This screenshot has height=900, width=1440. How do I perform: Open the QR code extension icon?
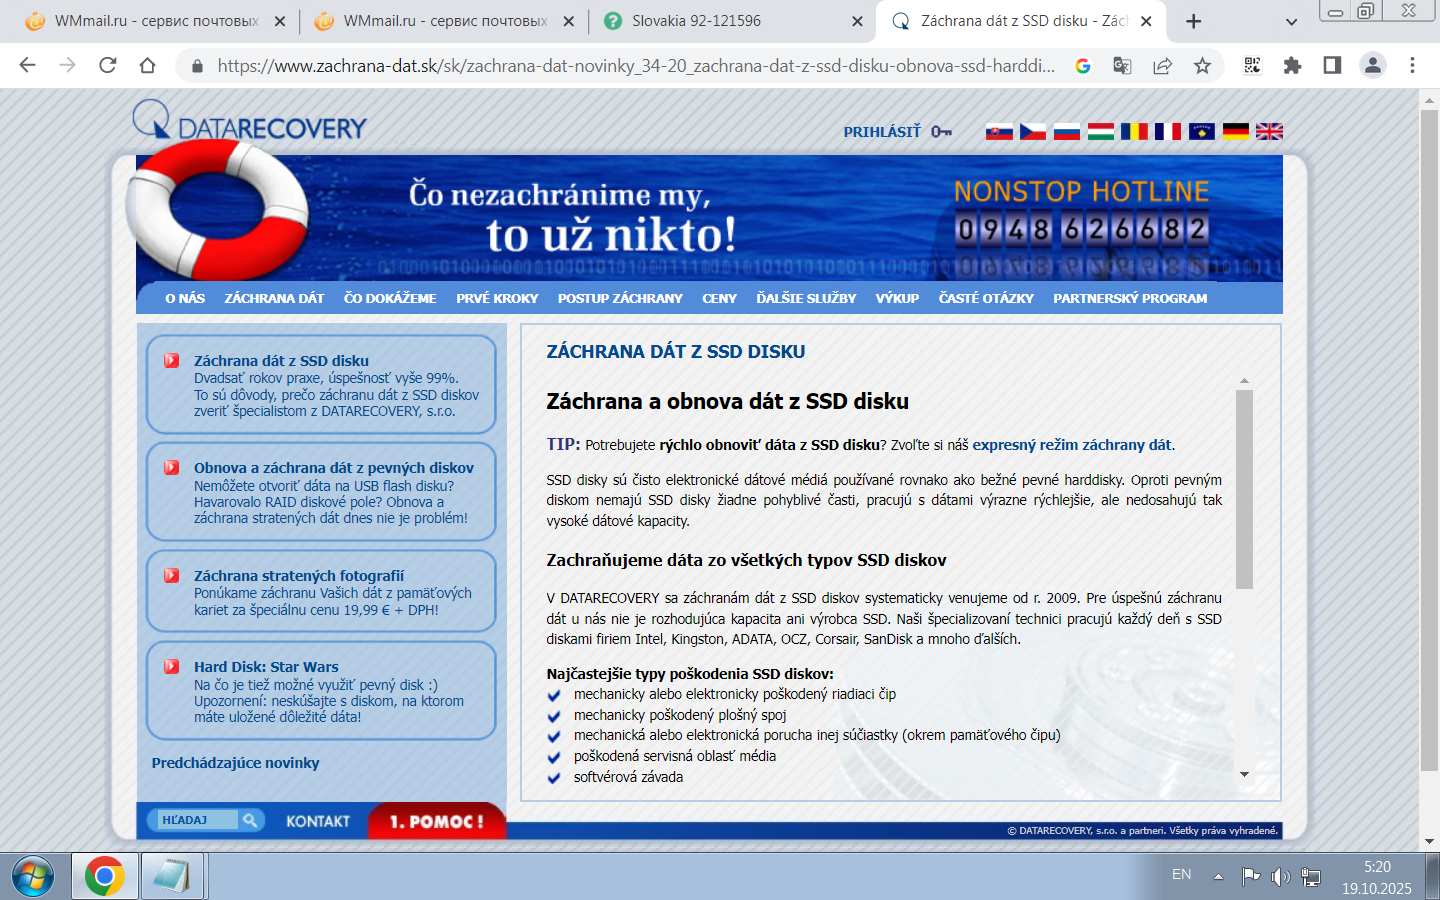point(1252,65)
